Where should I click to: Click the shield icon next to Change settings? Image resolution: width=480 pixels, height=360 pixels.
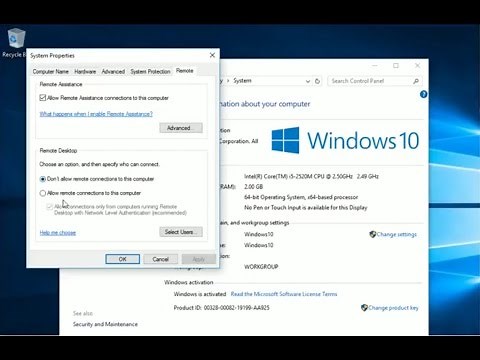pyautogui.click(x=373, y=234)
